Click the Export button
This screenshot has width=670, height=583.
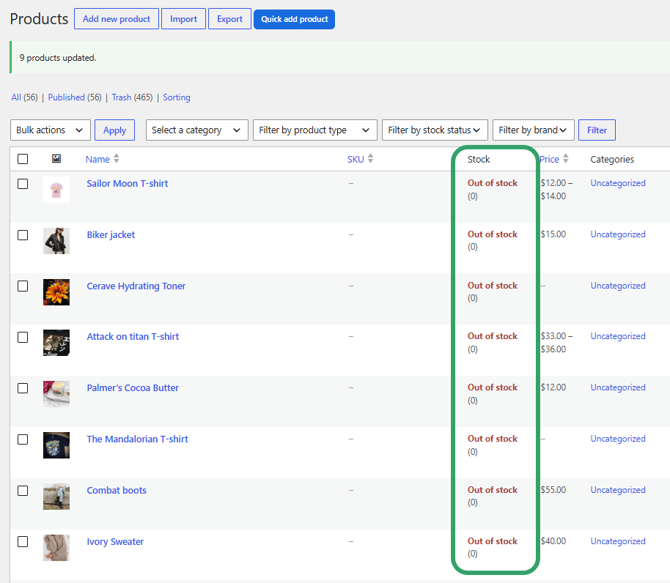click(229, 19)
